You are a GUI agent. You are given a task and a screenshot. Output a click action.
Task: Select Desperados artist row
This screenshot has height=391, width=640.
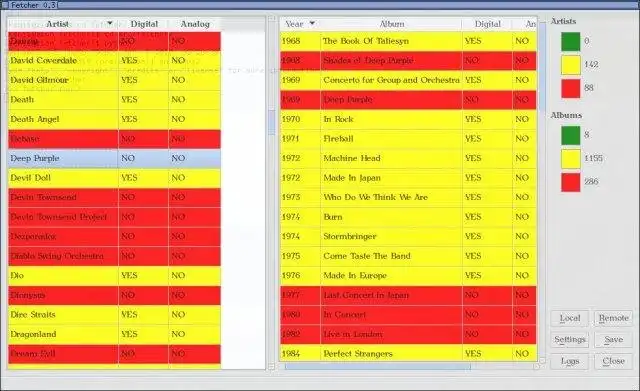[x=114, y=236]
